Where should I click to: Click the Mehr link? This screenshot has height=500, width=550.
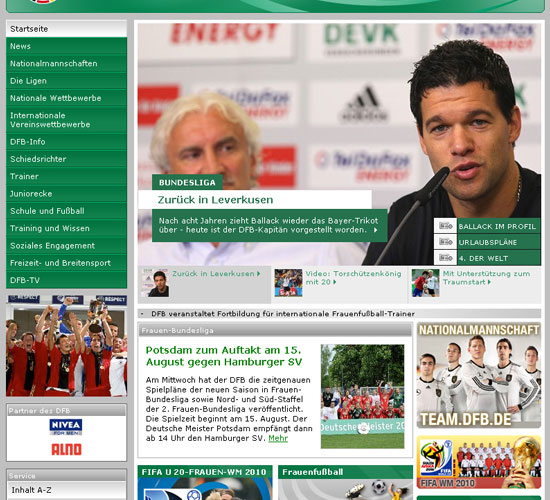tap(278, 438)
